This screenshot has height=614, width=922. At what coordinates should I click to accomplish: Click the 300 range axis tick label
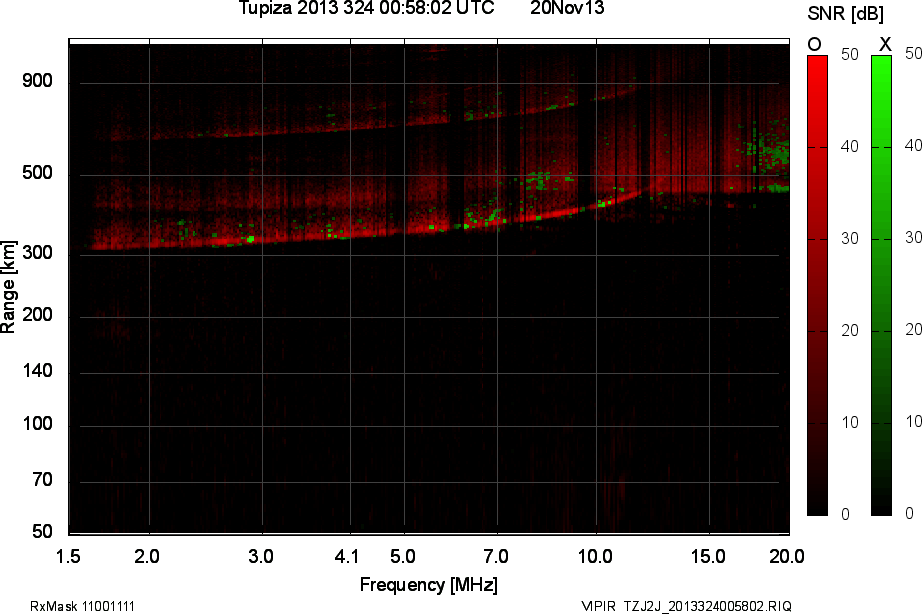(x=37, y=253)
